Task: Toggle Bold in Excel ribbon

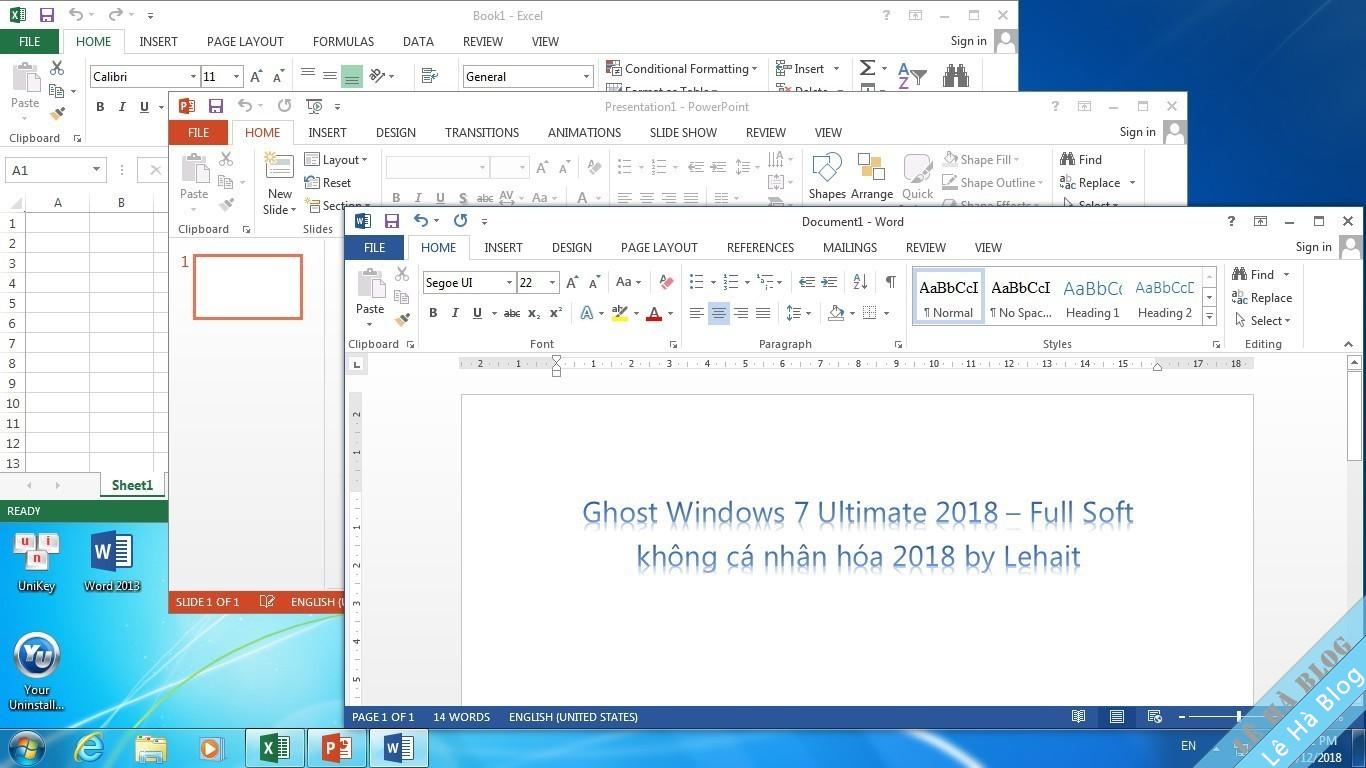Action: (99, 107)
